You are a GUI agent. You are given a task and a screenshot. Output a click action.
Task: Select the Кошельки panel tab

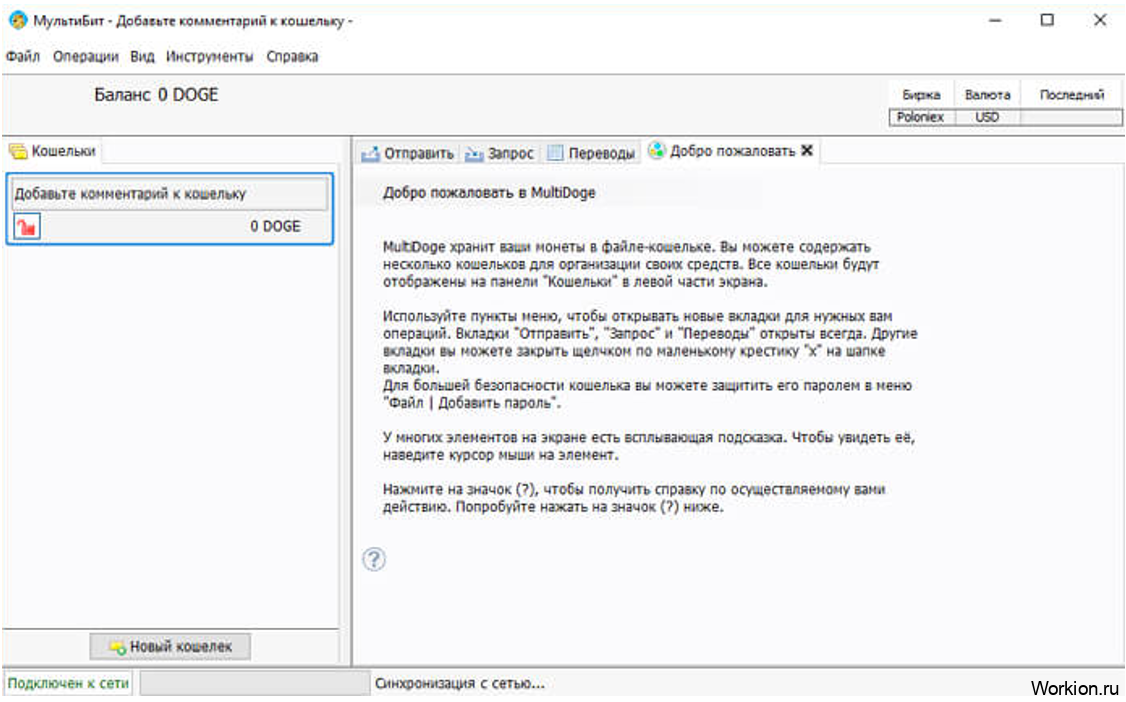pyautogui.click(x=54, y=151)
